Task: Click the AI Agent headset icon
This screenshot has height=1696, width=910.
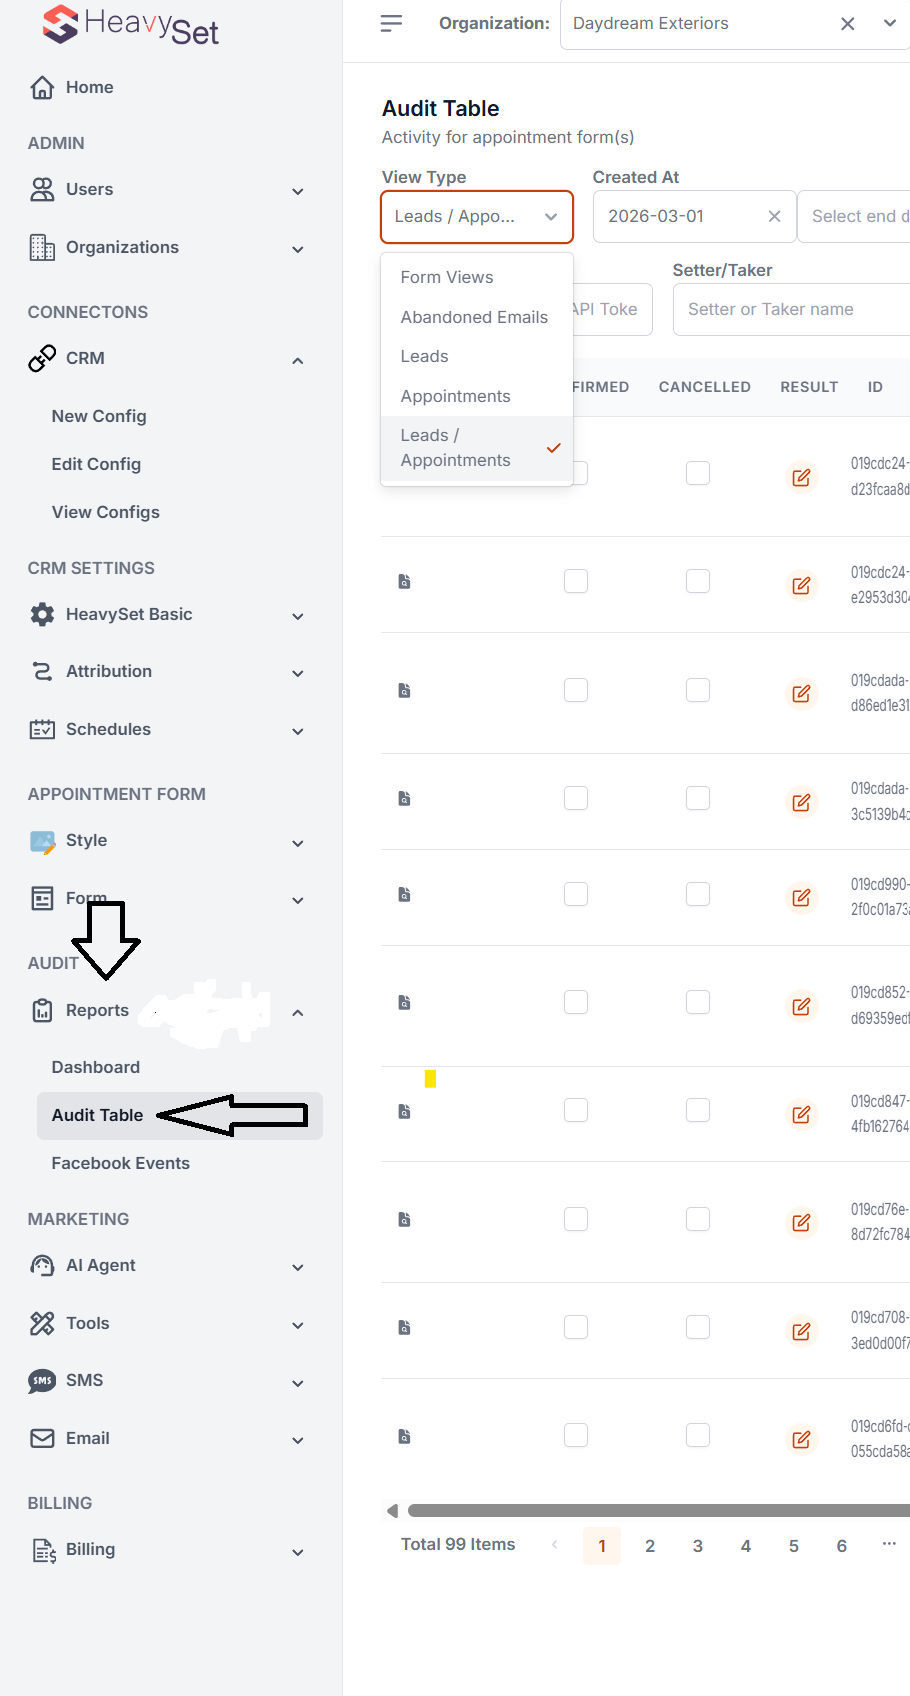Action: click(x=42, y=1266)
